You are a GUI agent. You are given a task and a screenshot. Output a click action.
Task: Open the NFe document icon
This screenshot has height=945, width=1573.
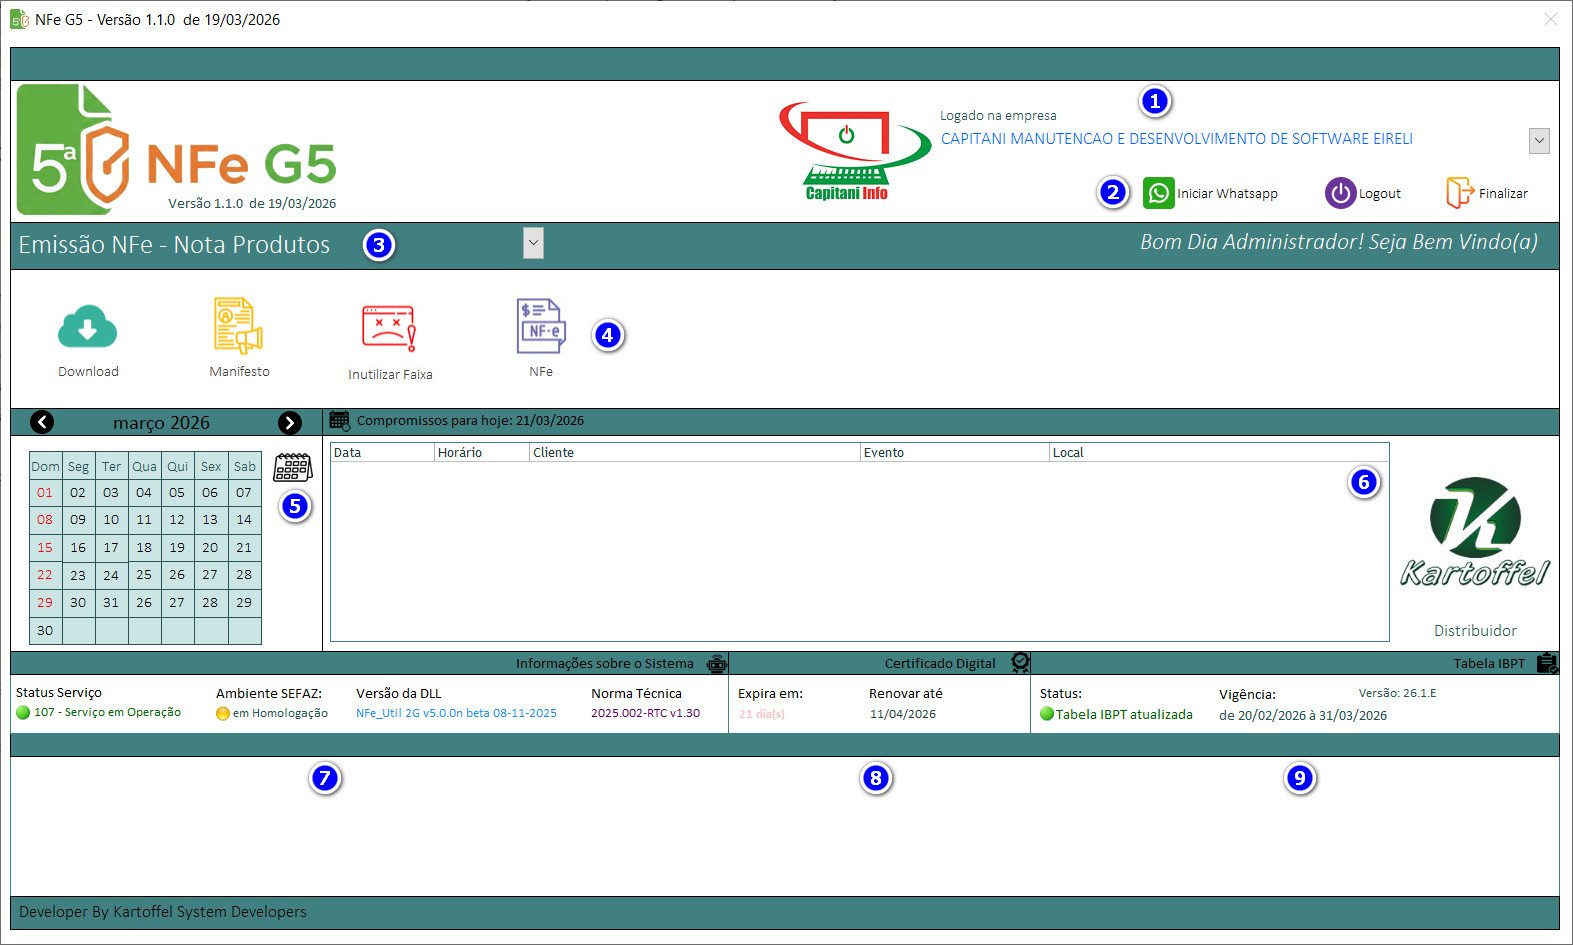pyautogui.click(x=541, y=326)
